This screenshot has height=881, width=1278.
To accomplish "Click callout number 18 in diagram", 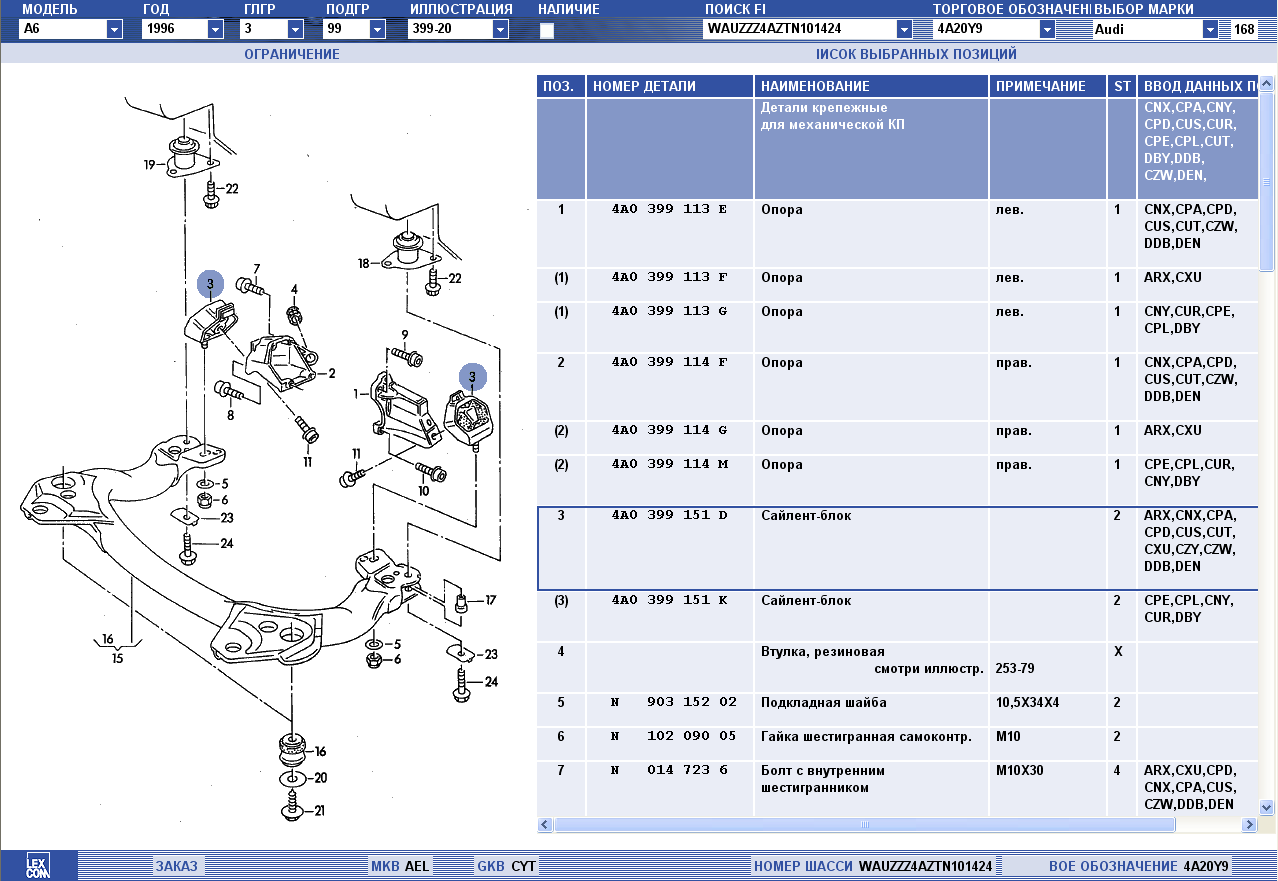I will point(364,264).
